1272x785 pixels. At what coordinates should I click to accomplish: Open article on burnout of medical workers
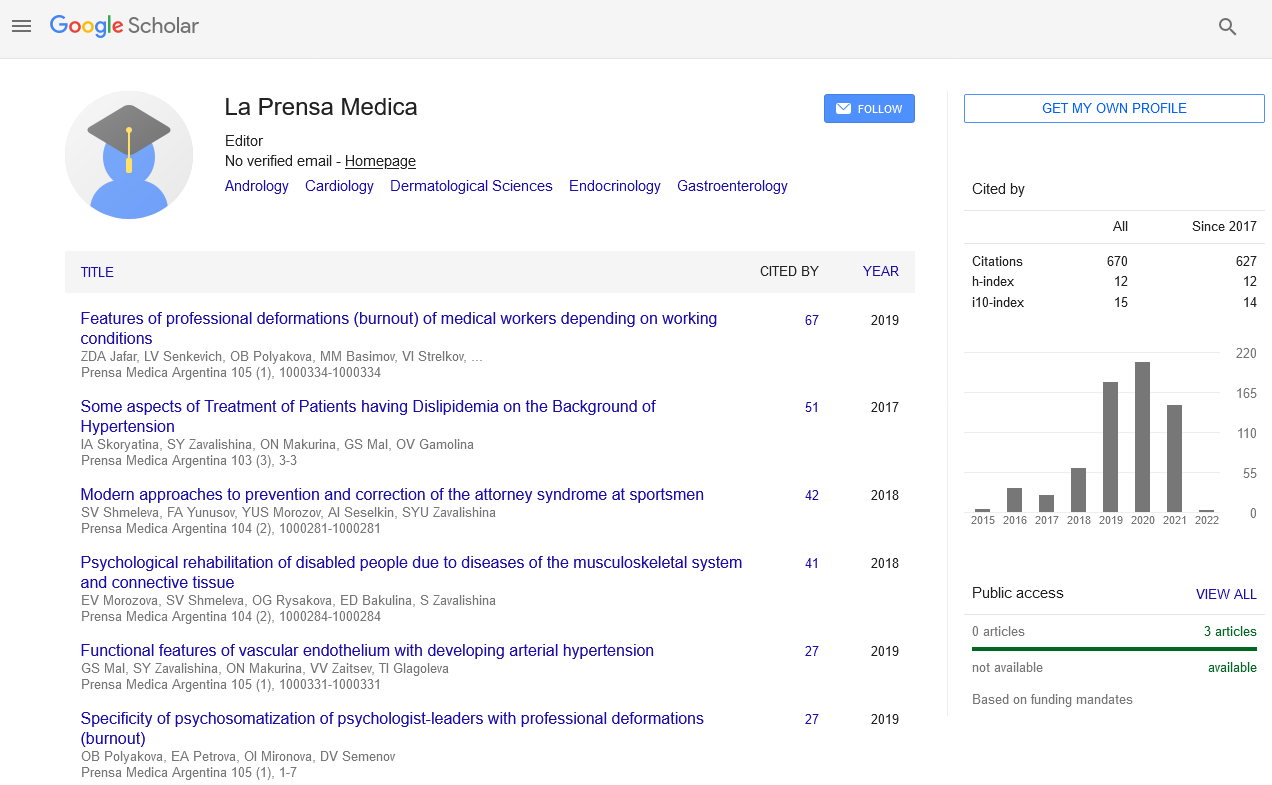point(399,328)
